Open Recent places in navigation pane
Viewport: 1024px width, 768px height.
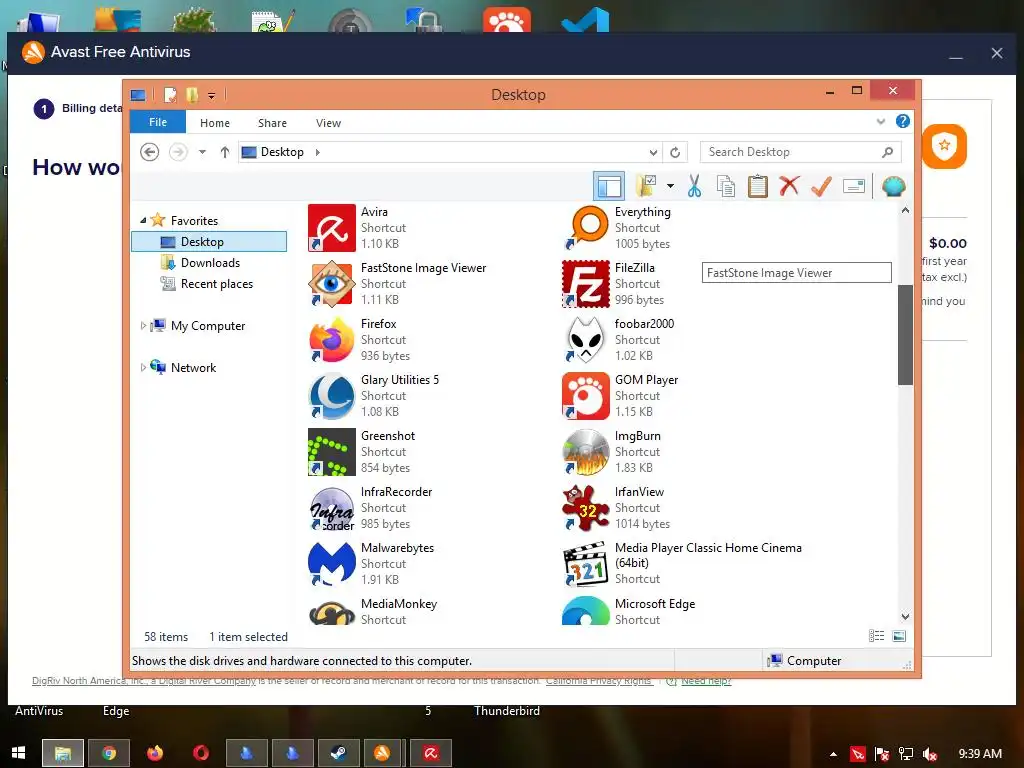click(217, 283)
